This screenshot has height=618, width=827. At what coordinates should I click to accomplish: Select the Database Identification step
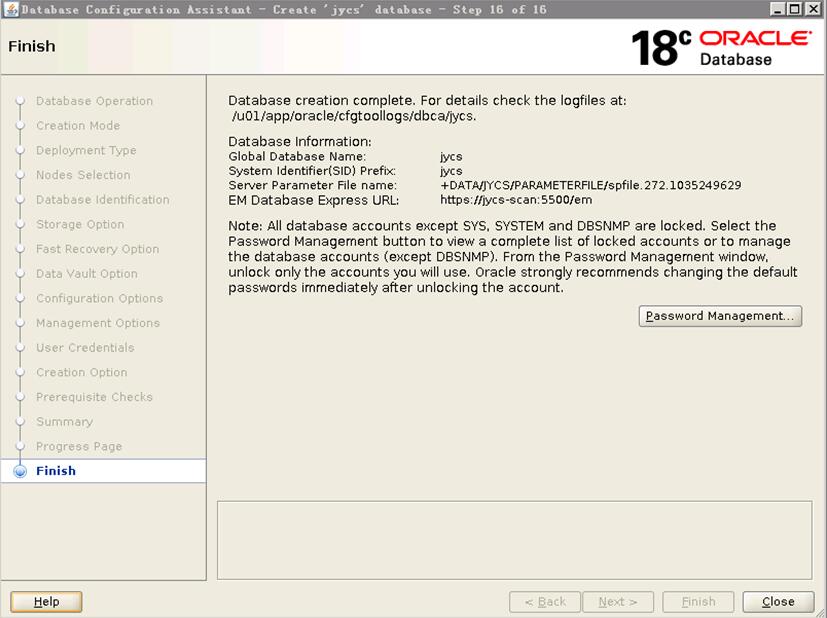(x=103, y=200)
